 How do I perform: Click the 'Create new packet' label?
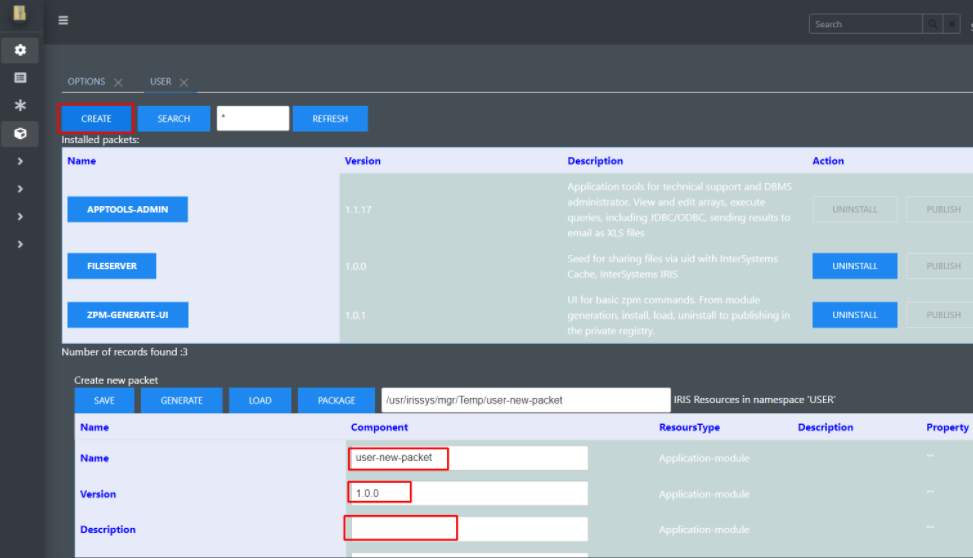click(116, 380)
